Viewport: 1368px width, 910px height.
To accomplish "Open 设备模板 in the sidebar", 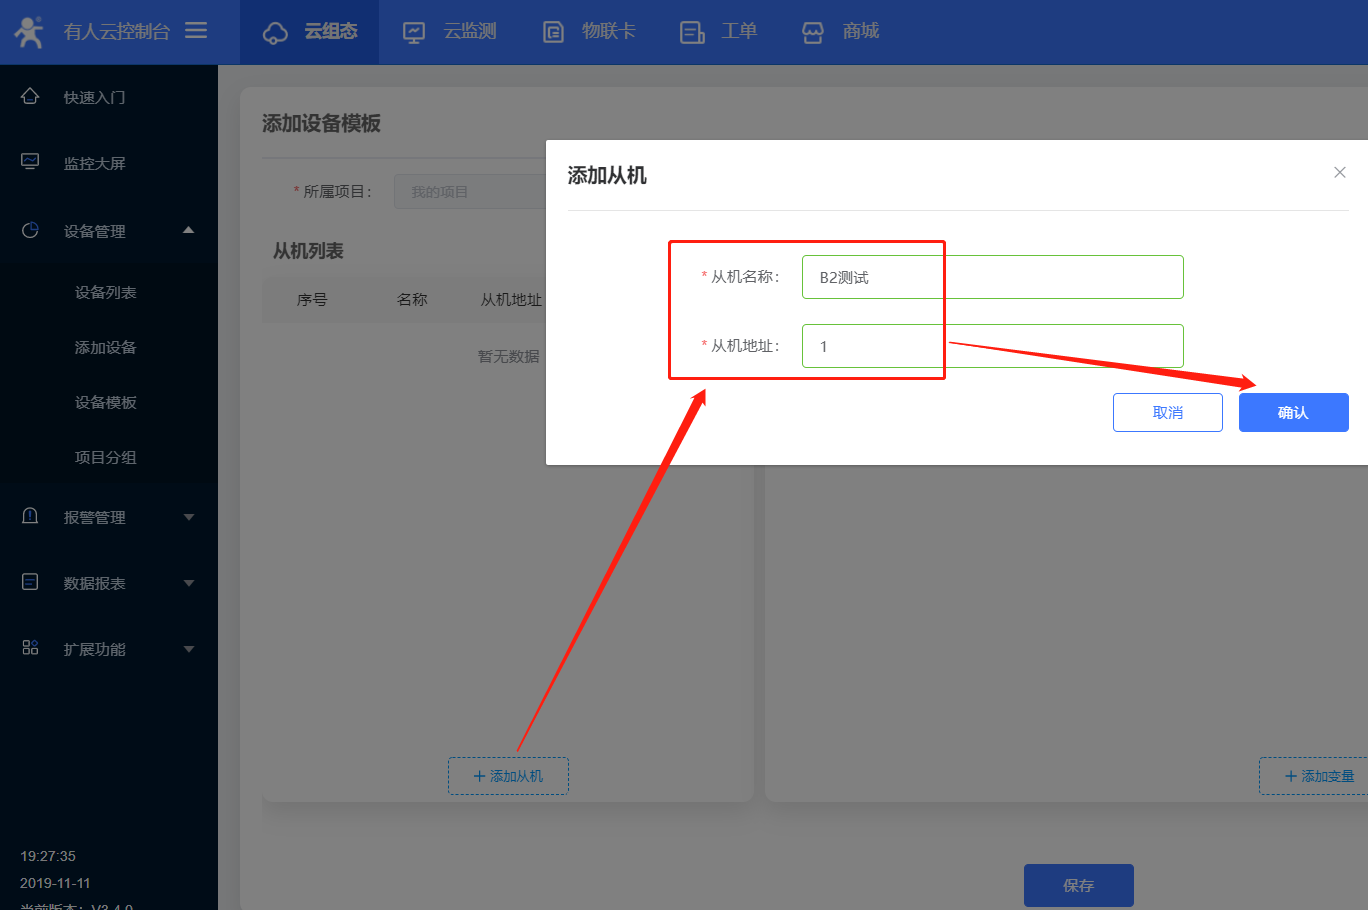I will coord(106,402).
